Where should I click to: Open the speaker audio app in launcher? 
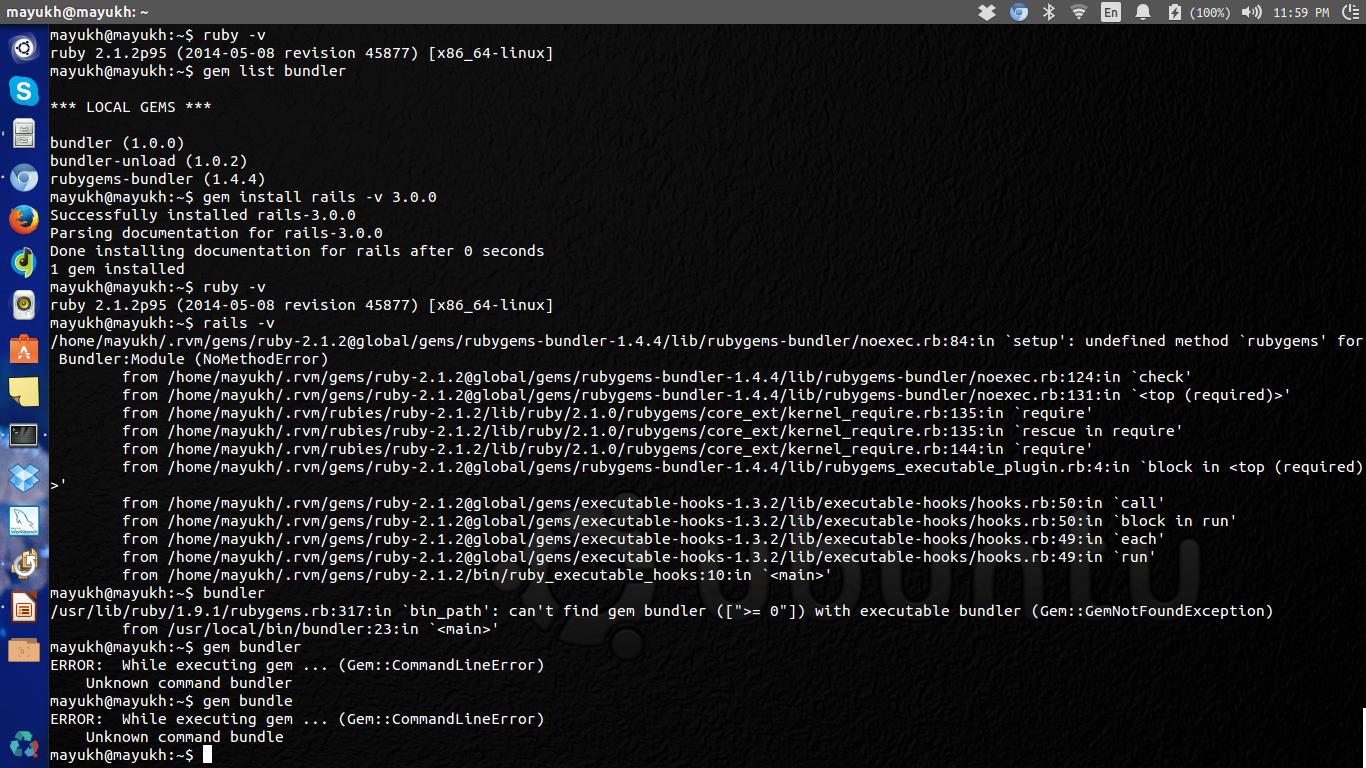click(24, 306)
